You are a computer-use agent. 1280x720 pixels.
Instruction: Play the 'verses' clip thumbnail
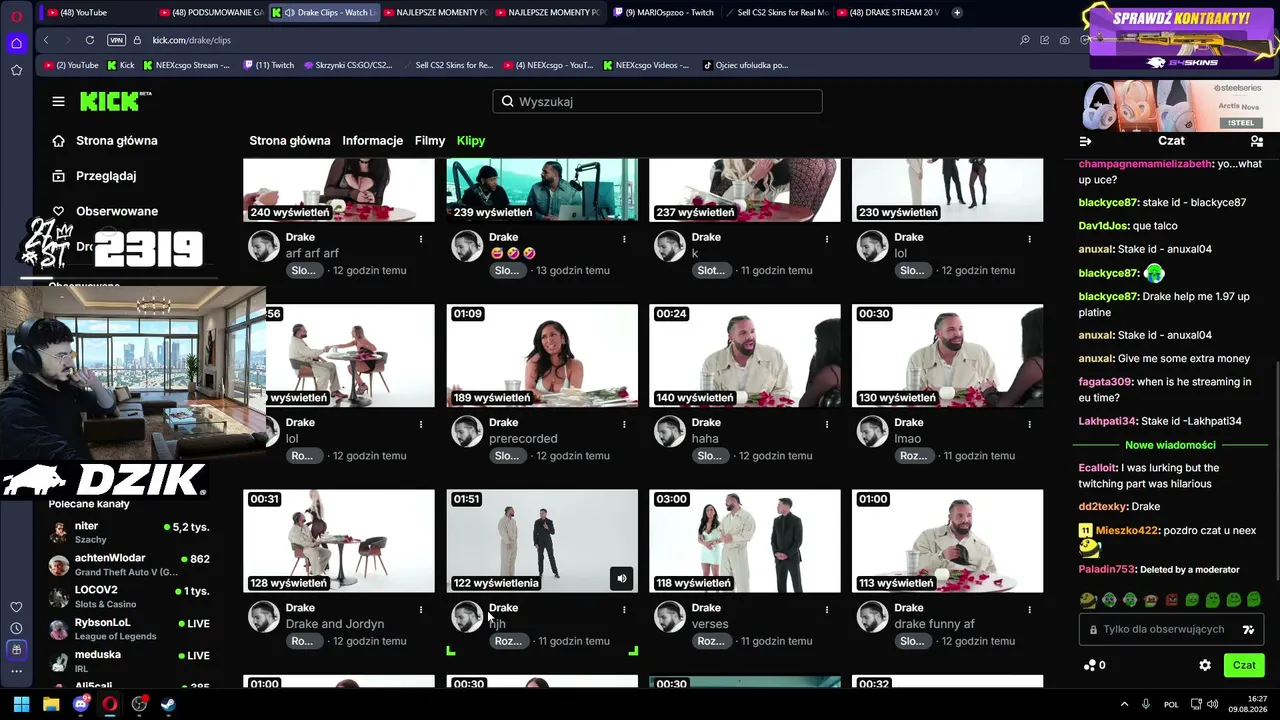click(745, 540)
